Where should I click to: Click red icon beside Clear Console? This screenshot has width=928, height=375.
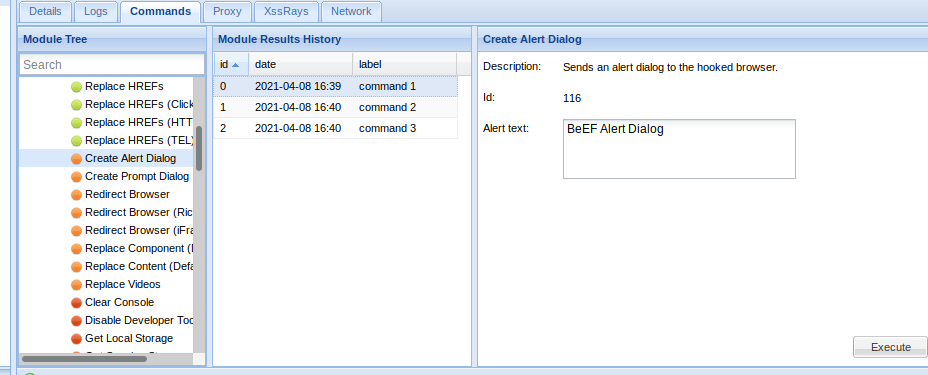pos(76,303)
